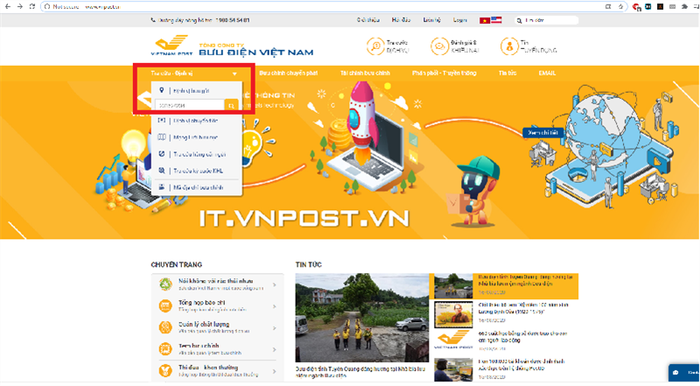The image size is (700, 386).
Task: Open the 'Bưu chính chuyển phát' menu
Action: 288,73
